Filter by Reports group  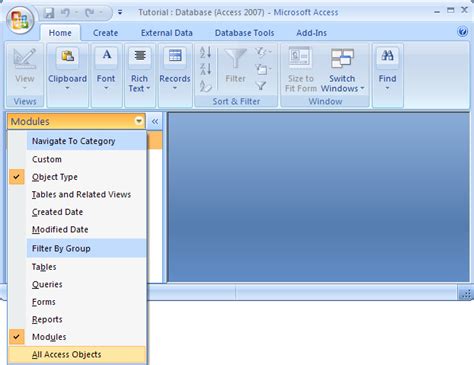pyautogui.click(x=77, y=319)
